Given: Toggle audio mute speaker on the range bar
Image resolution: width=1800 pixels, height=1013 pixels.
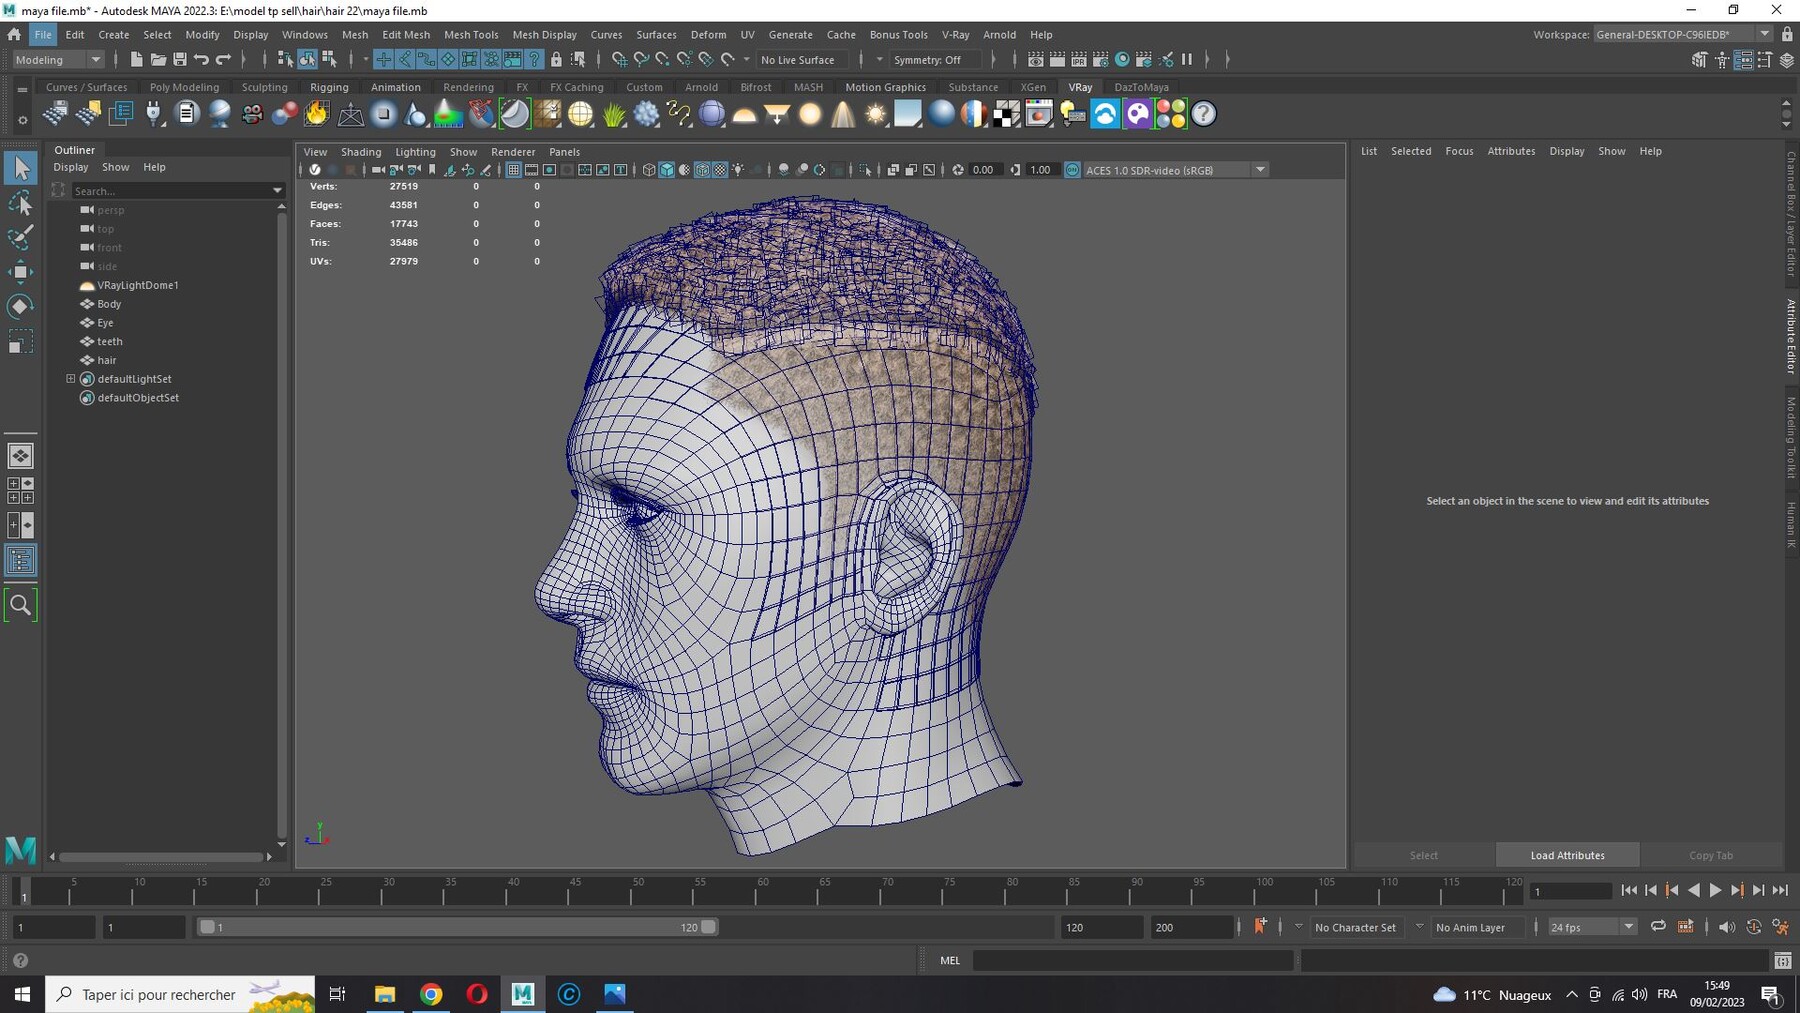Looking at the screenshot, I should pos(1727,927).
